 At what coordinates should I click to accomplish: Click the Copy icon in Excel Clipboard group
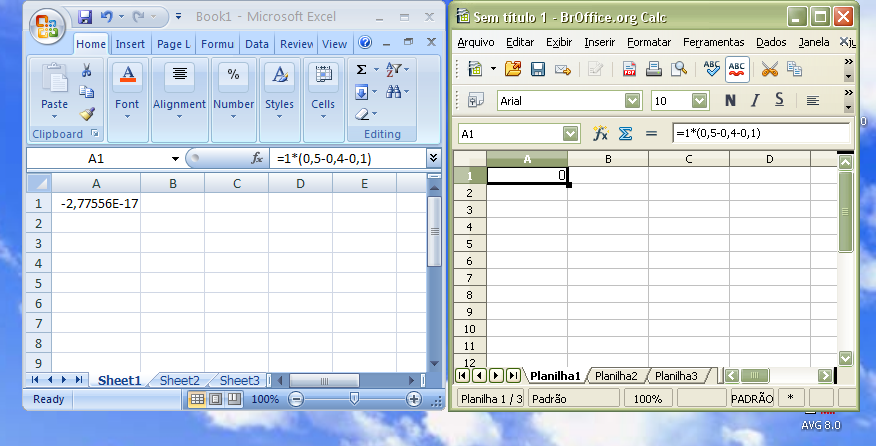pos(86,92)
